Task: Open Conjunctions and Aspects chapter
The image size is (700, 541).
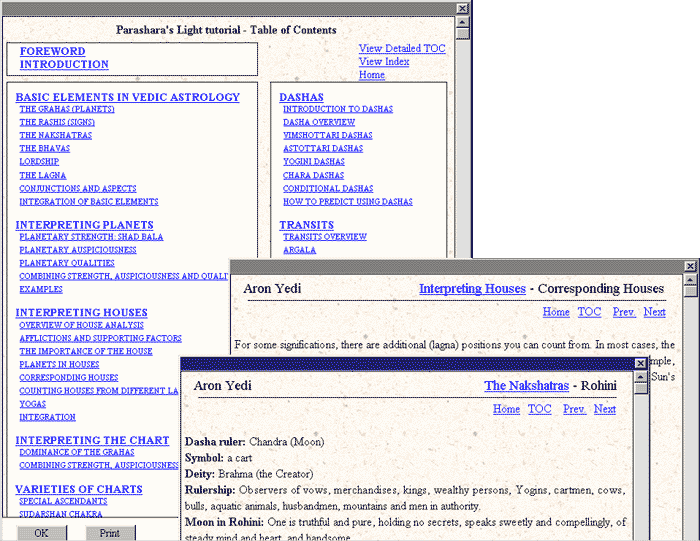Action: point(78,188)
